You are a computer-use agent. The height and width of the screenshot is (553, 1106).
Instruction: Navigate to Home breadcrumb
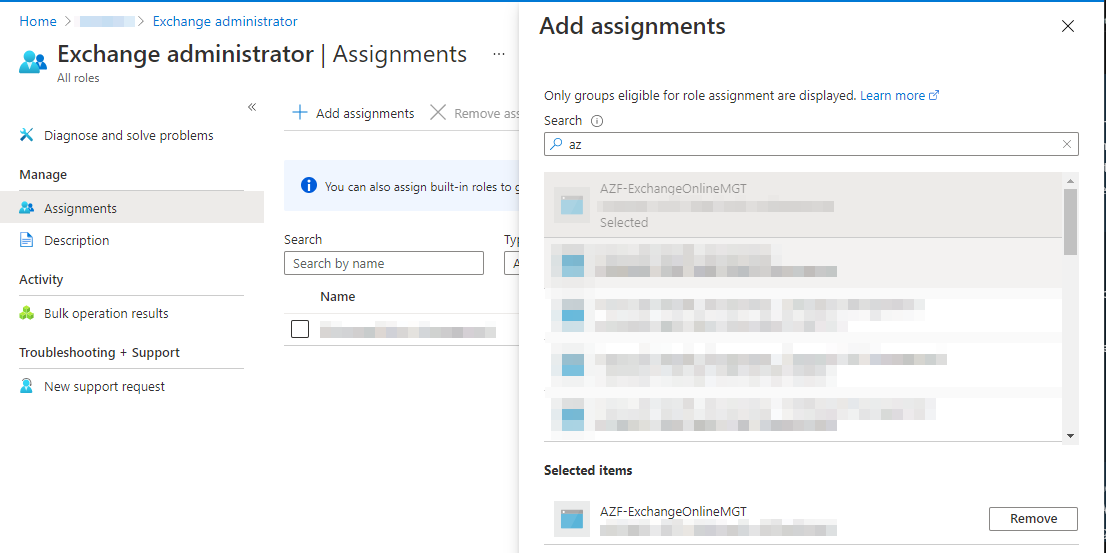coord(38,21)
